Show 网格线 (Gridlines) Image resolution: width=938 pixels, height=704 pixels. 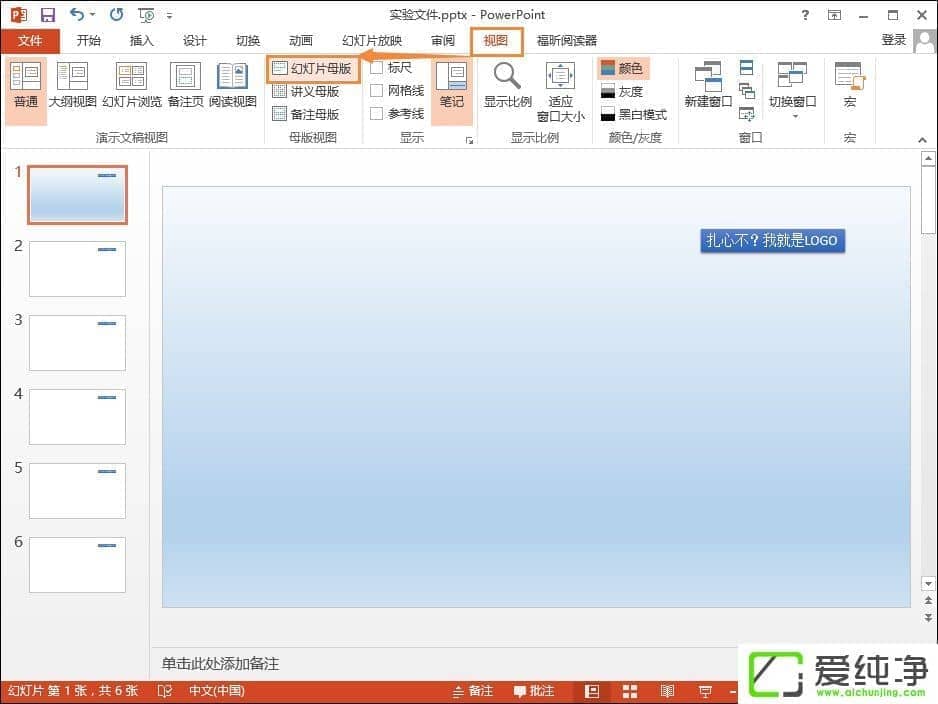pyautogui.click(x=376, y=91)
